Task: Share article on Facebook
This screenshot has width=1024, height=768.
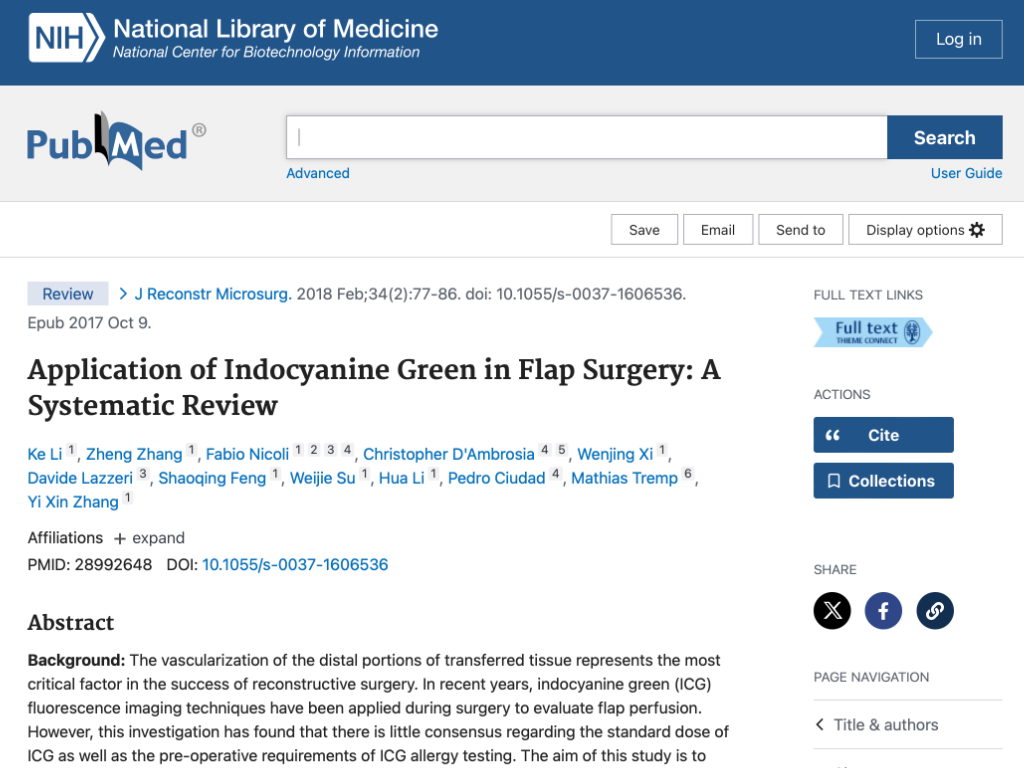Action: [x=883, y=610]
